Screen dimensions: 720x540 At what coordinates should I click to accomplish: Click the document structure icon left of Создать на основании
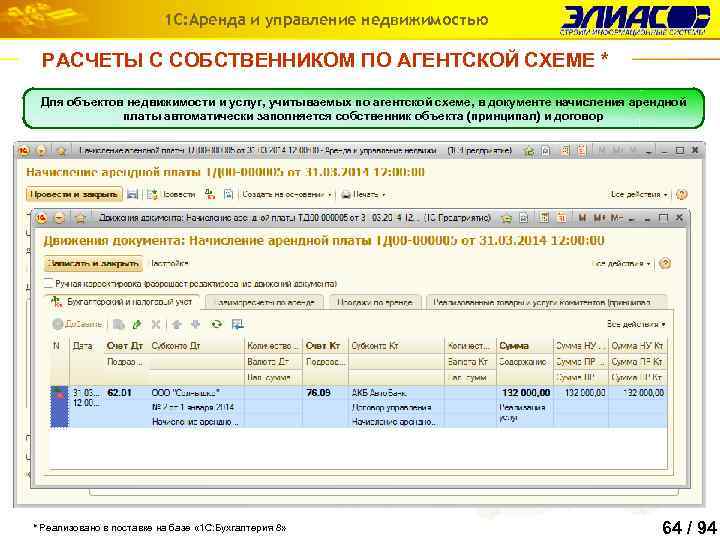[228, 194]
